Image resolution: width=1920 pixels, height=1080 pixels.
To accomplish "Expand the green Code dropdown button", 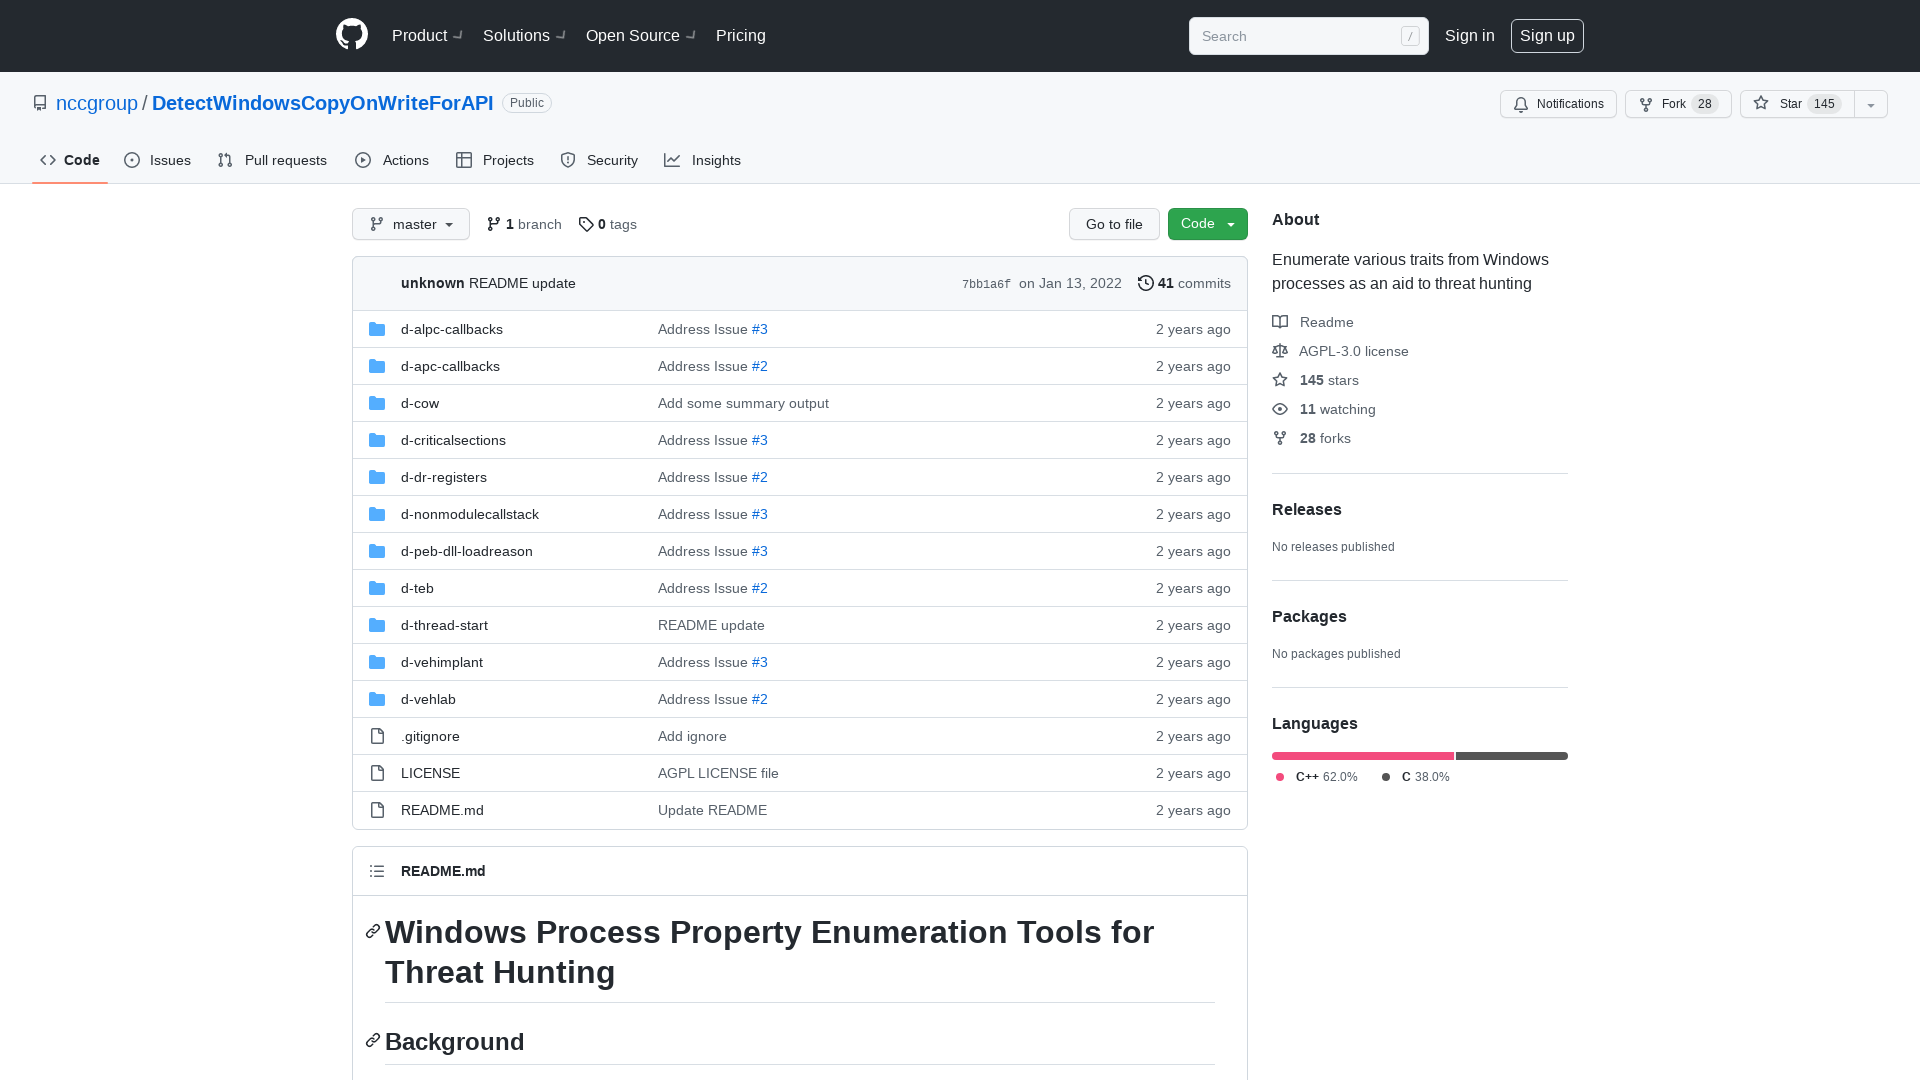I will tap(1208, 224).
